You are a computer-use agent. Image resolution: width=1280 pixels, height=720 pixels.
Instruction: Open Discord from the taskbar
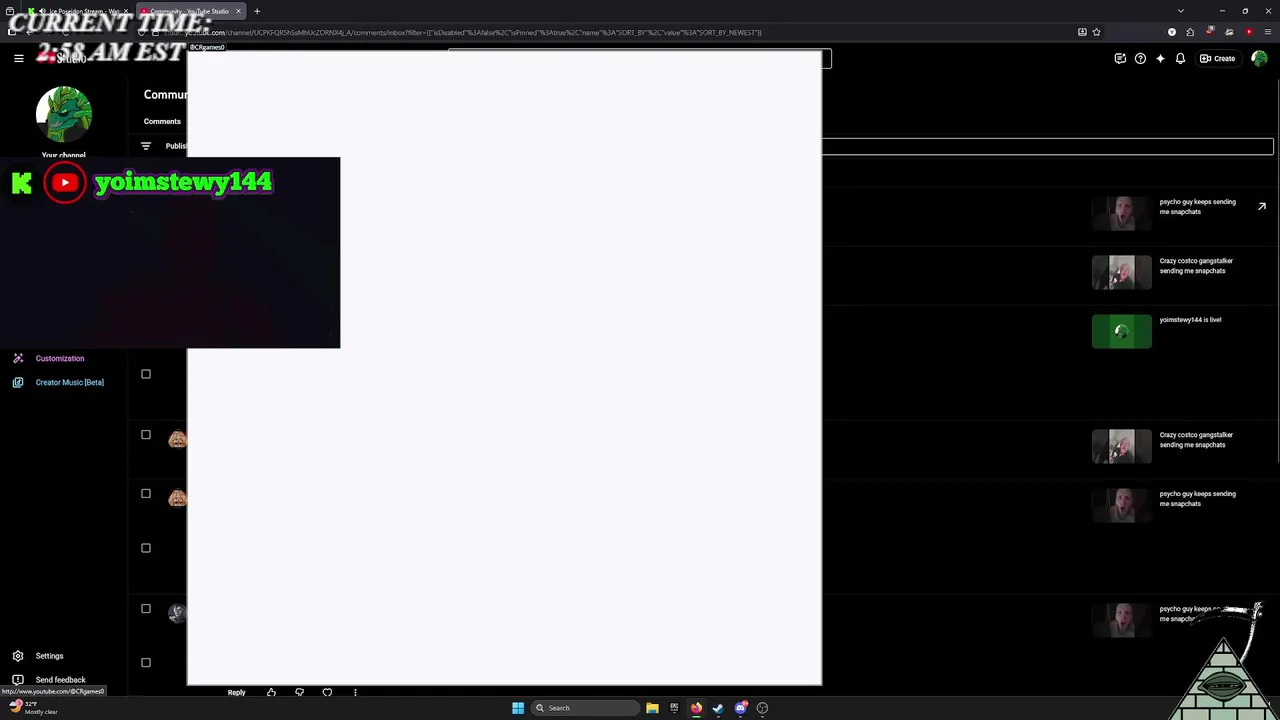click(x=740, y=708)
